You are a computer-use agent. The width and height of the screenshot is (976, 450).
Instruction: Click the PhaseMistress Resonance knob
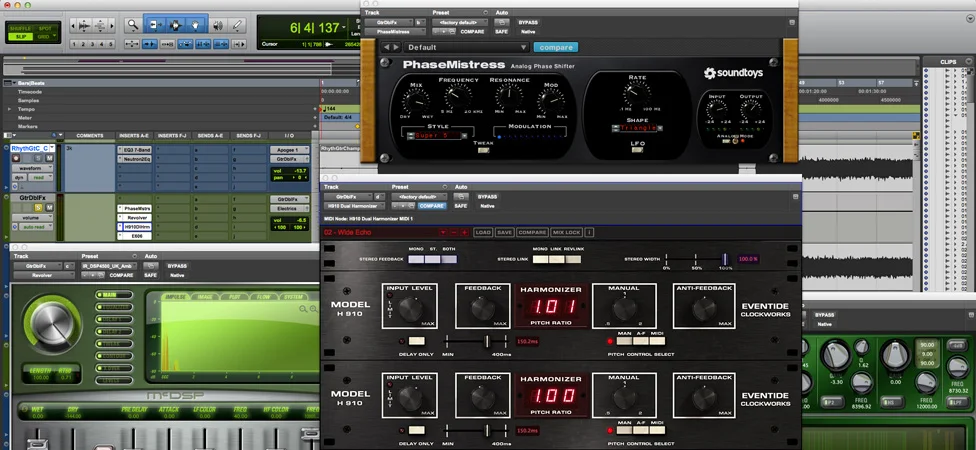click(509, 97)
